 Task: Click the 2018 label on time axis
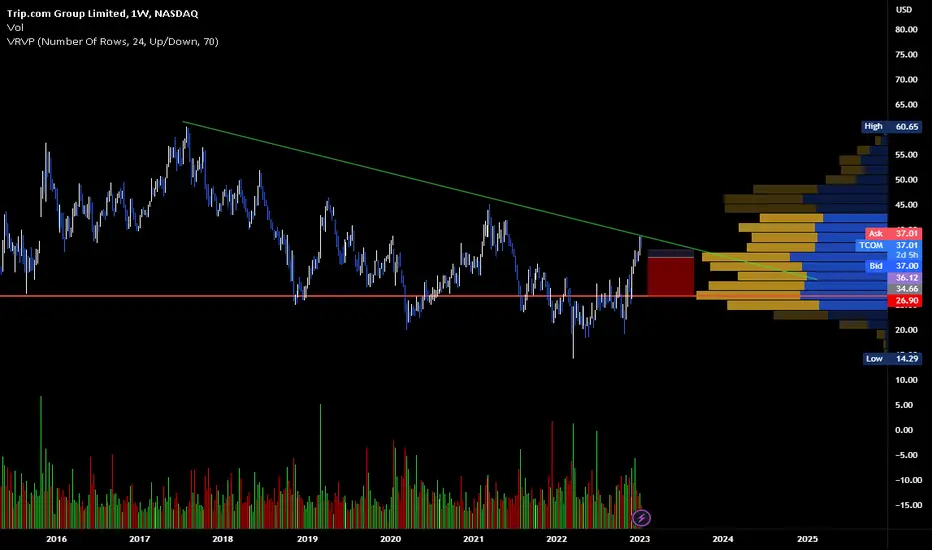(x=223, y=539)
